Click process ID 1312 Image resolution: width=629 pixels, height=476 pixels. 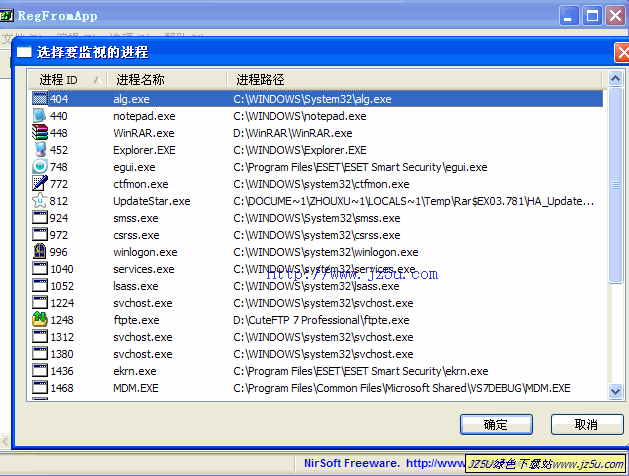point(62,337)
